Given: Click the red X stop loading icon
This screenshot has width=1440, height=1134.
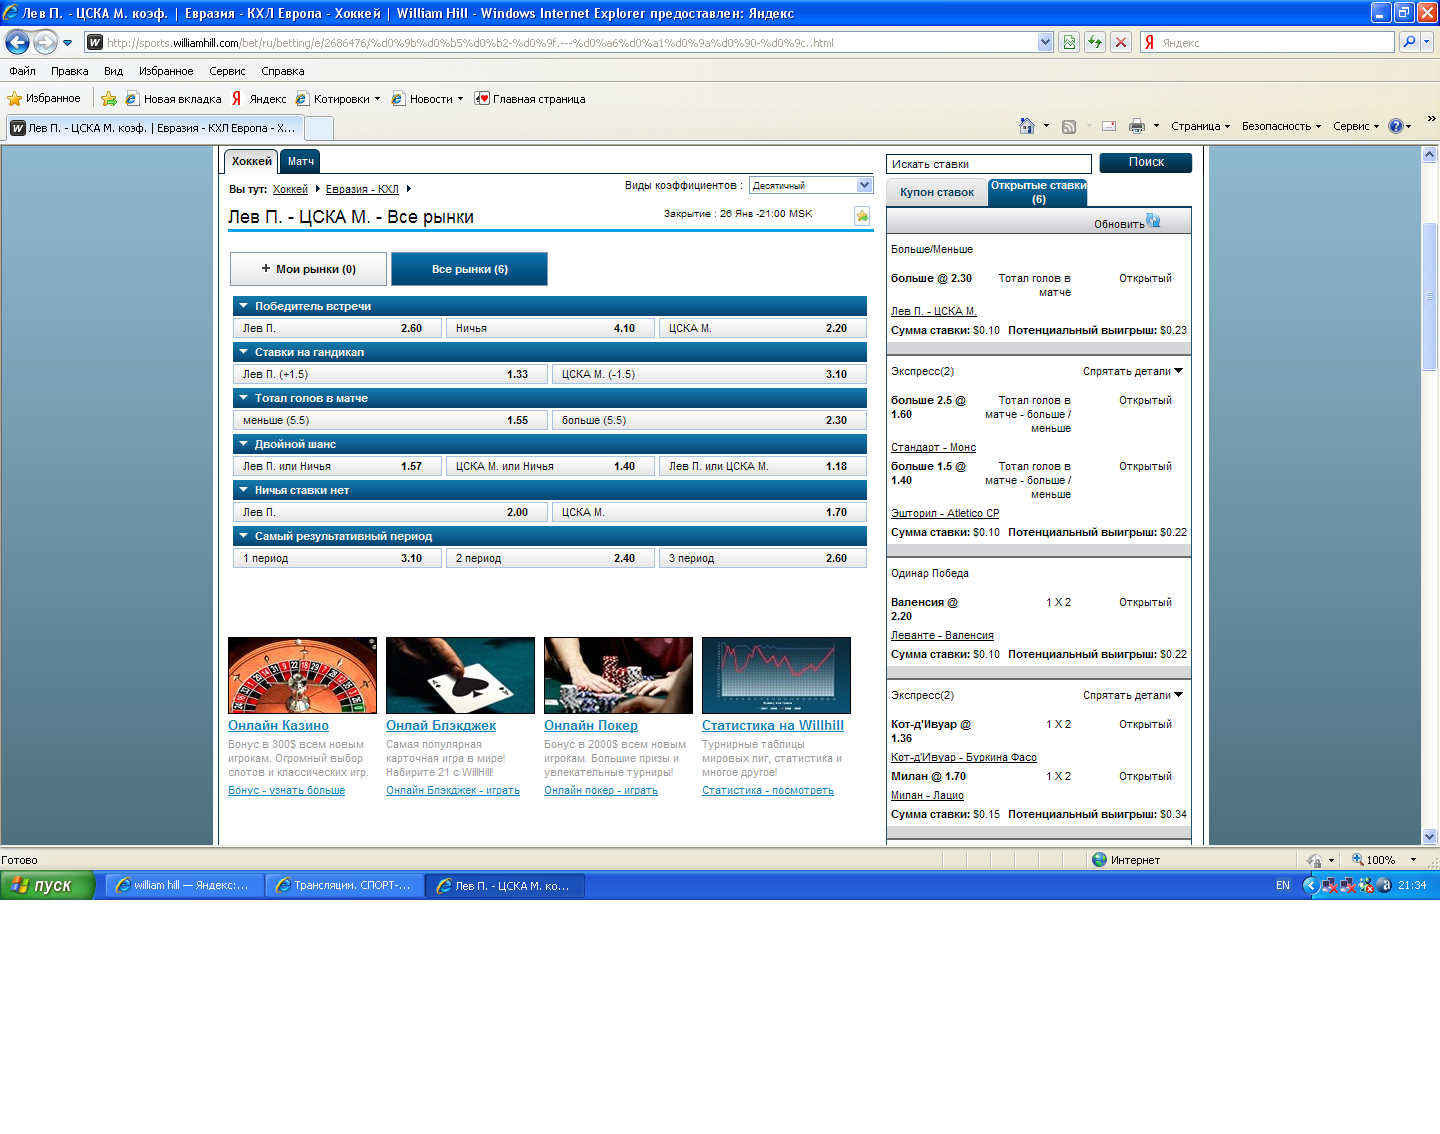Looking at the screenshot, I should point(1121,42).
